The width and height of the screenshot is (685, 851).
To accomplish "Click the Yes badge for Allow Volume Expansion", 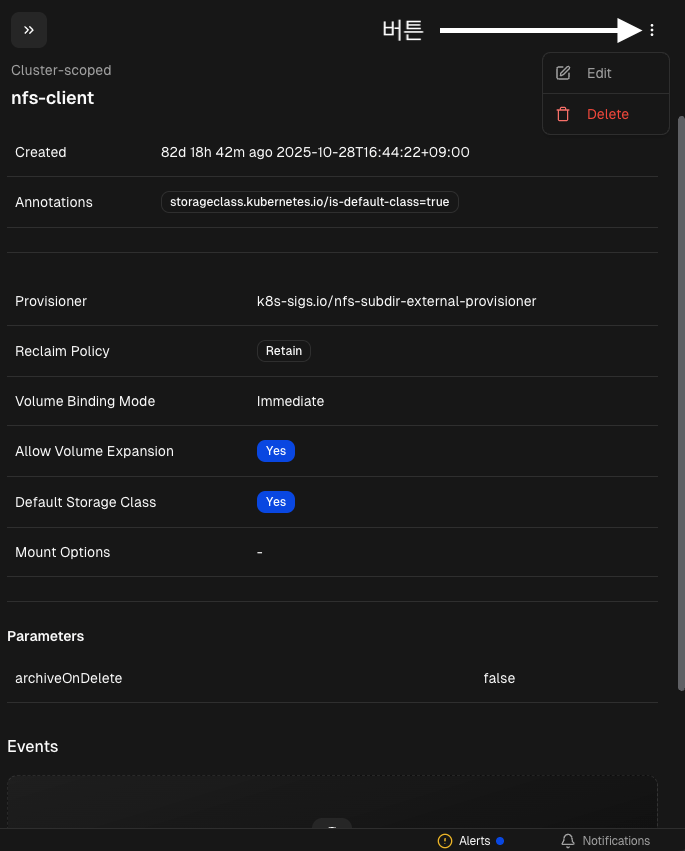I will pyautogui.click(x=276, y=451).
